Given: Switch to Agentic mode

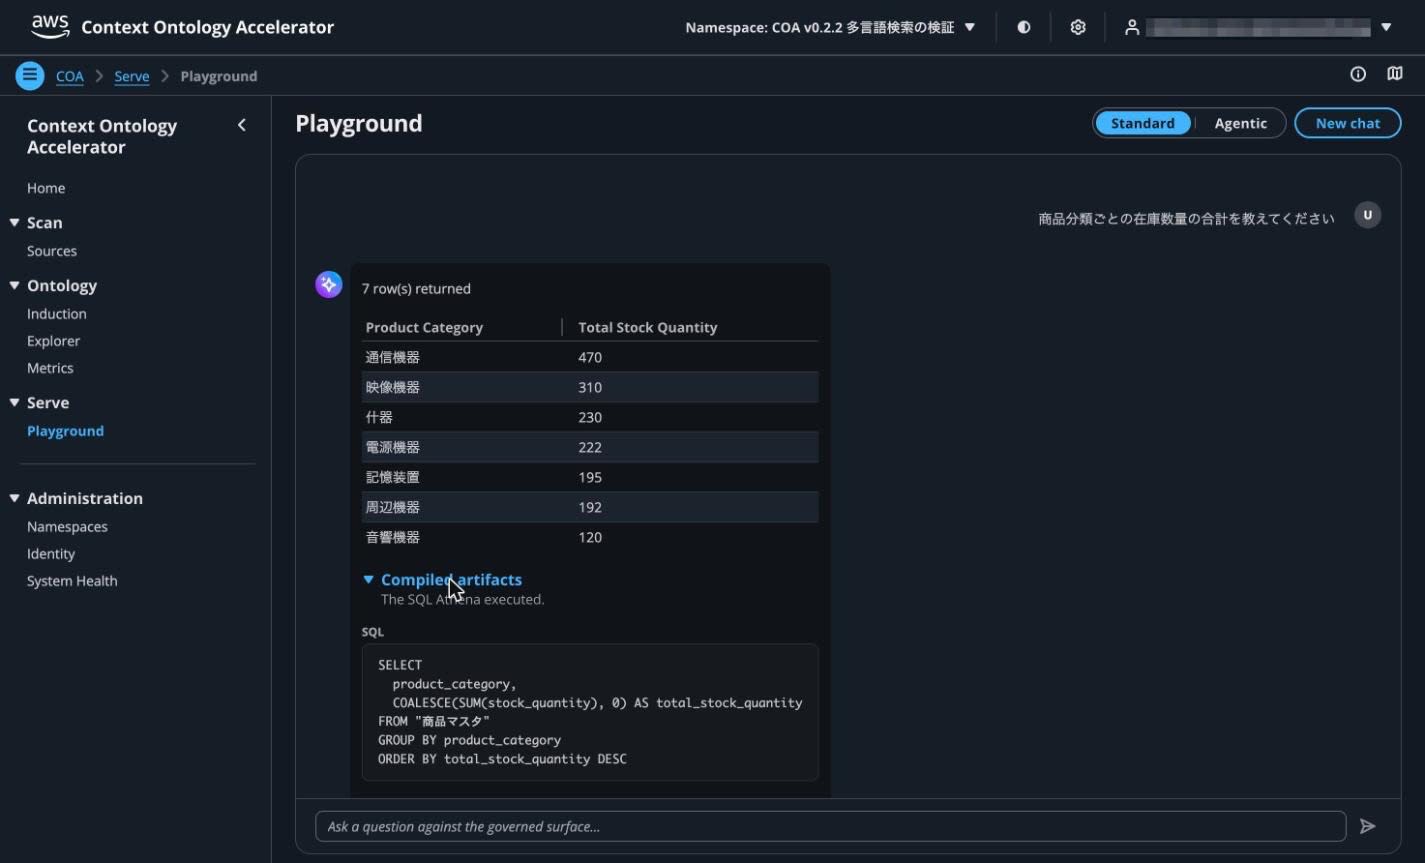Looking at the screenshot, I should [1240, 123].
